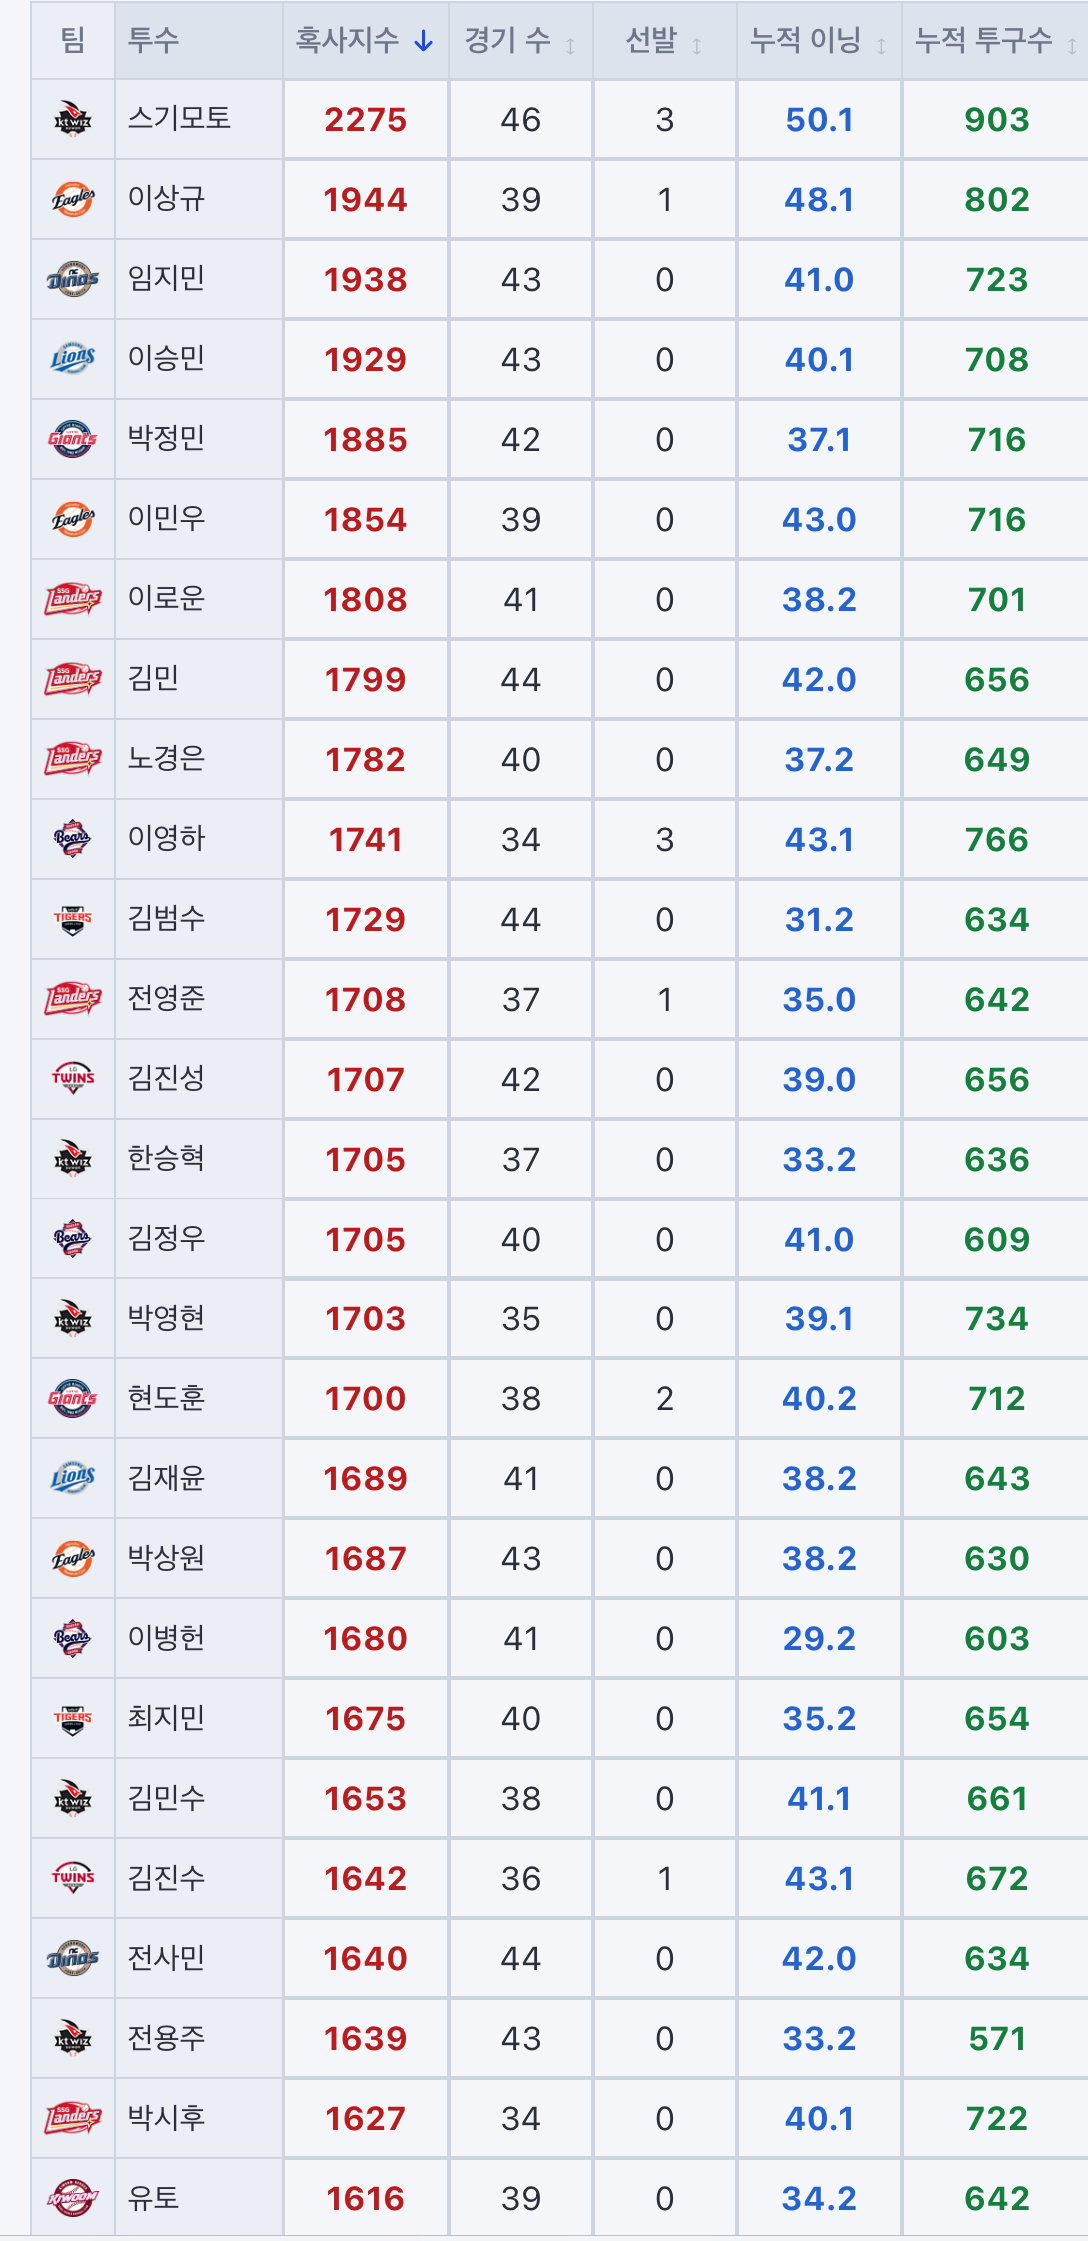Click the Giants logo next to 박정민
This screenshot has height=2241, width=1088.
73,439
